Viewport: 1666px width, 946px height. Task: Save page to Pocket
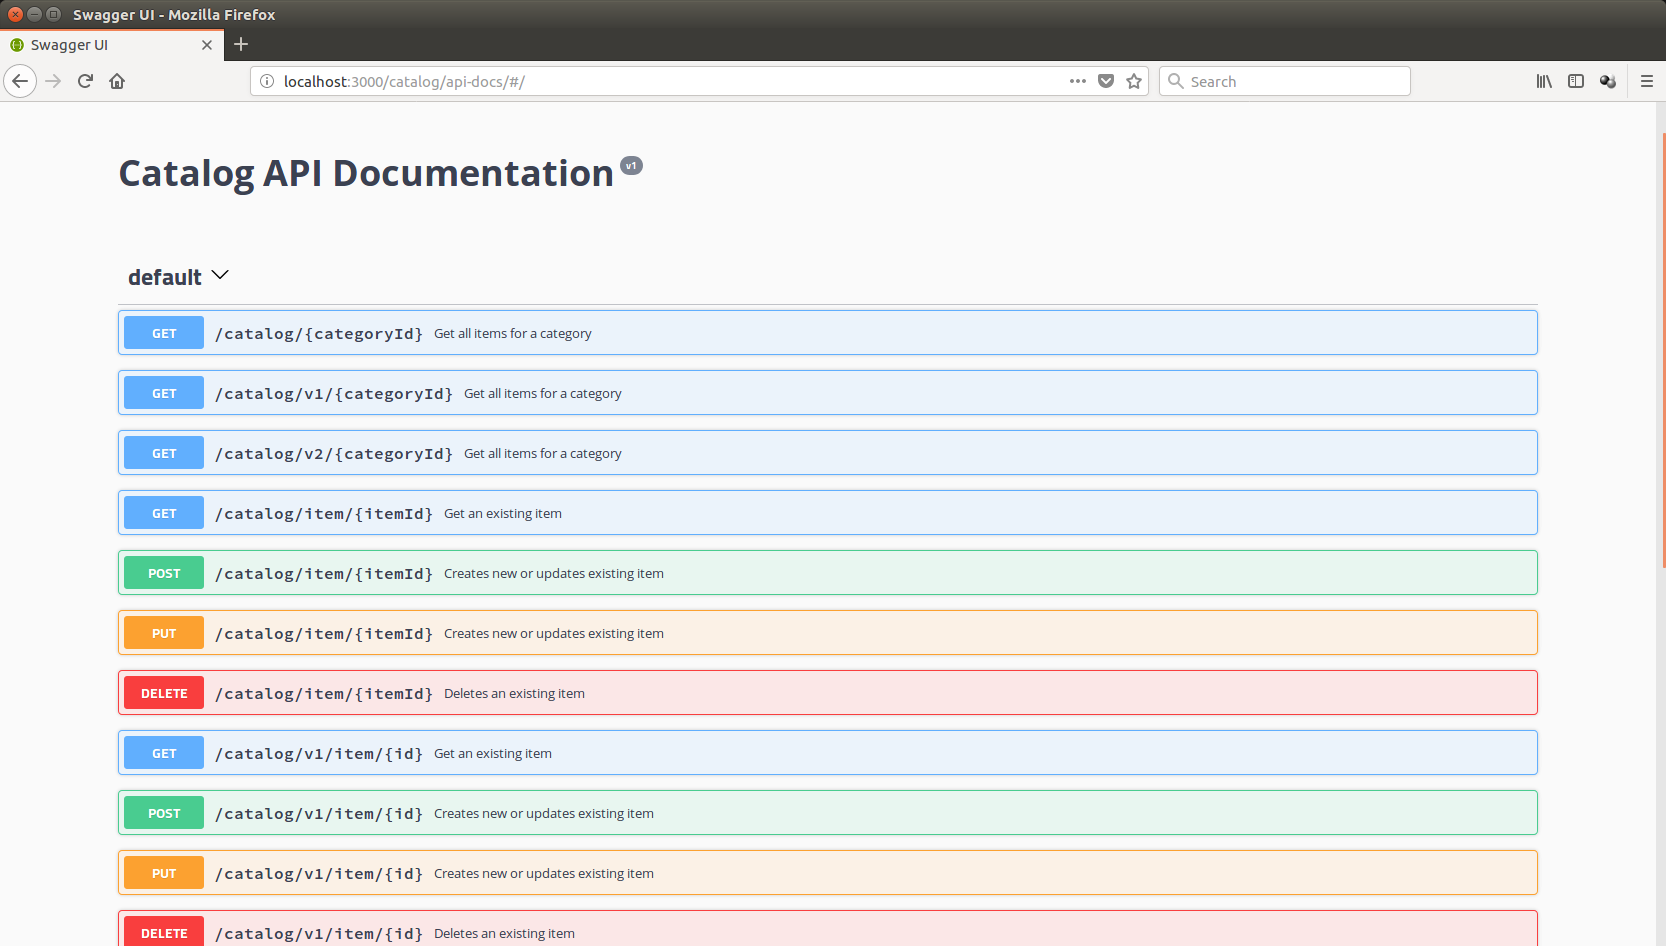point(1106,81)
